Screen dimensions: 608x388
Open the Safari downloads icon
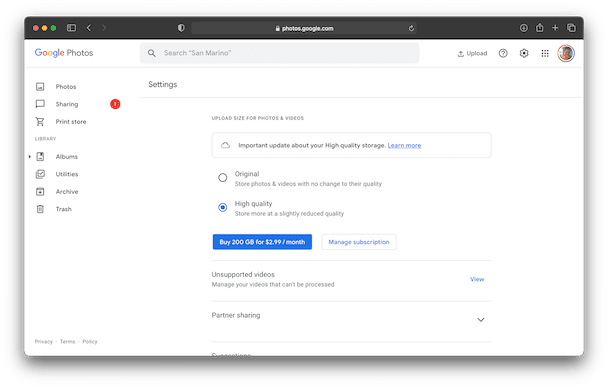pos(523,28)
